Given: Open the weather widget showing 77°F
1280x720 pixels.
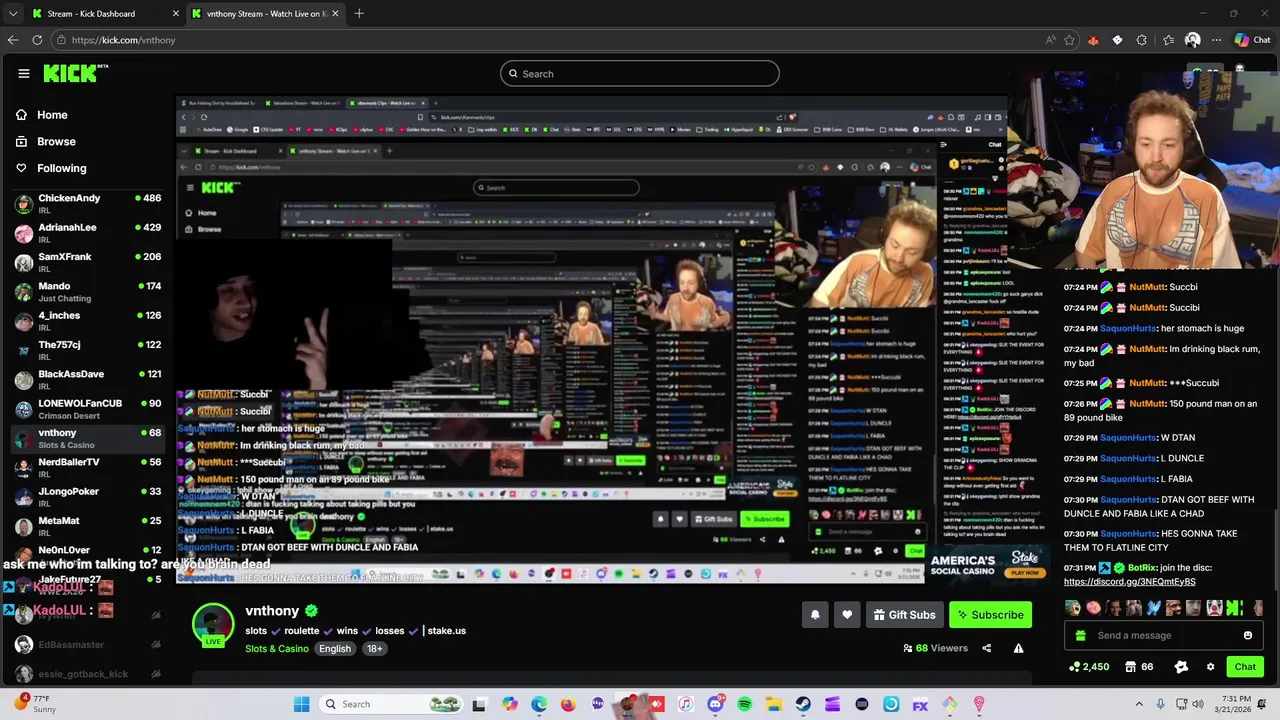Looking at the screenshot, I should 36,704.
